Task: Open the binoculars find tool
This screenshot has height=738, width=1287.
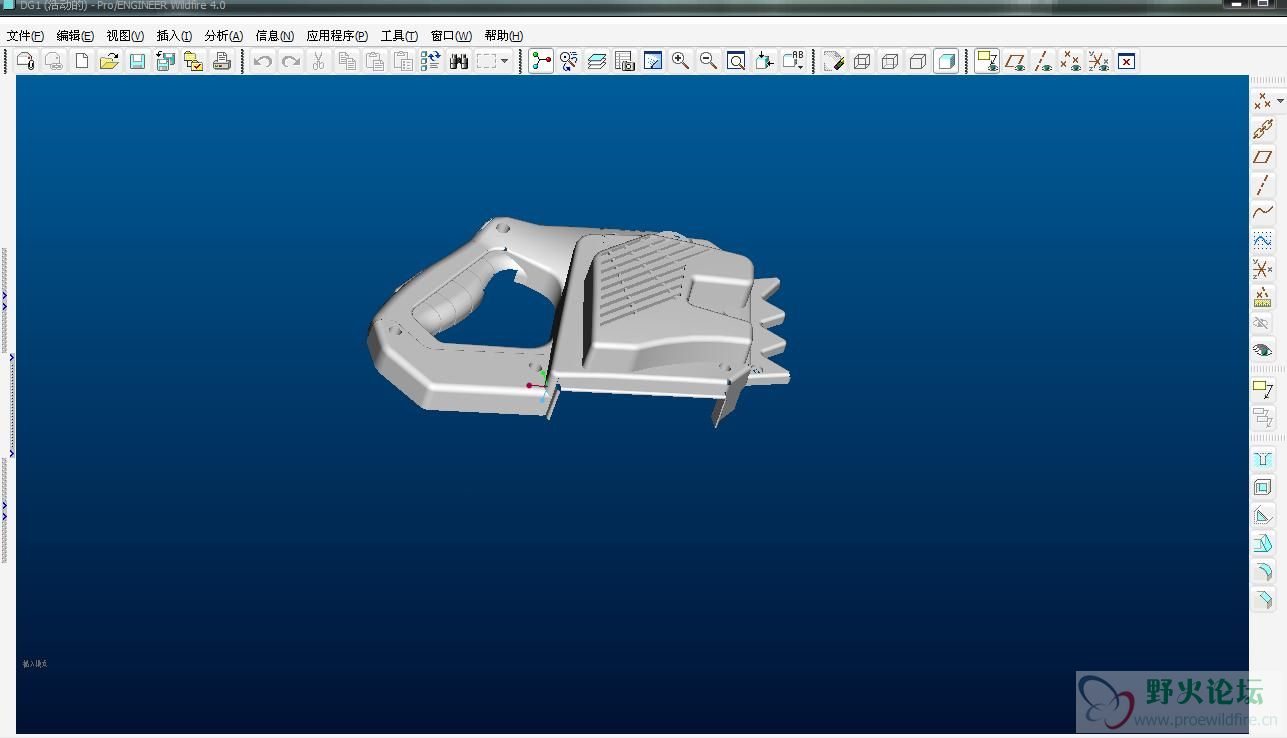Action: (x=459, y=61)
